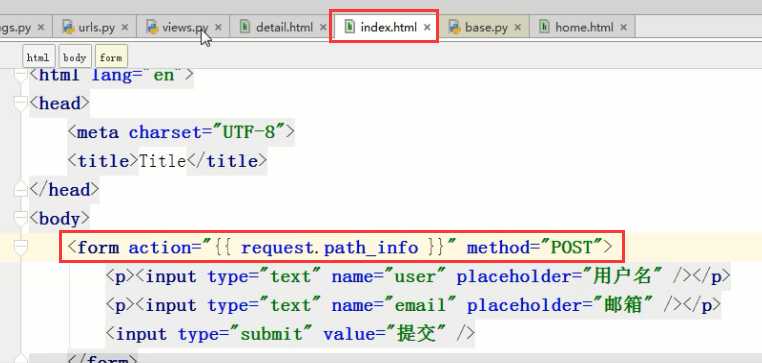The height and width of the screenshot is (363, 762).
Task: Collapse the body tag fold marker
Action: tap(20, 219)
